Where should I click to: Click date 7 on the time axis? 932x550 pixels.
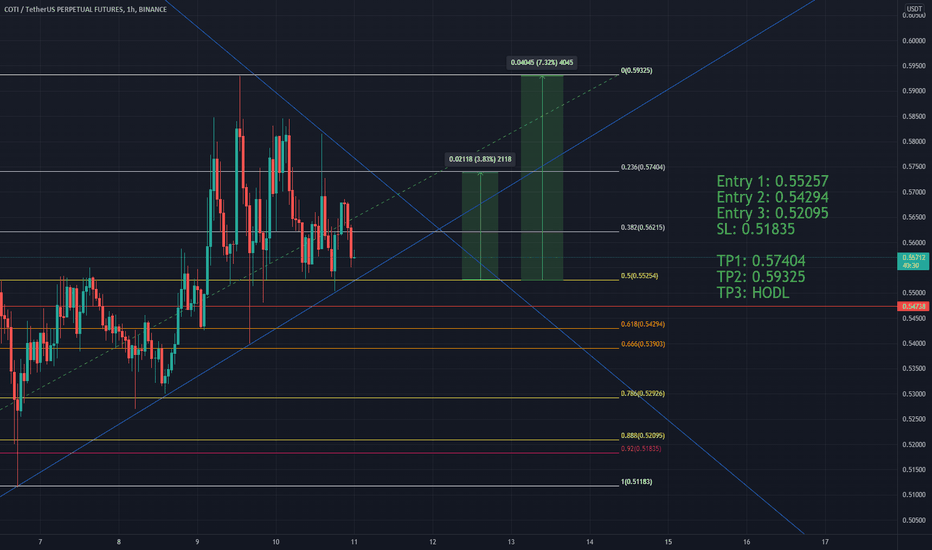click(40, 542)
